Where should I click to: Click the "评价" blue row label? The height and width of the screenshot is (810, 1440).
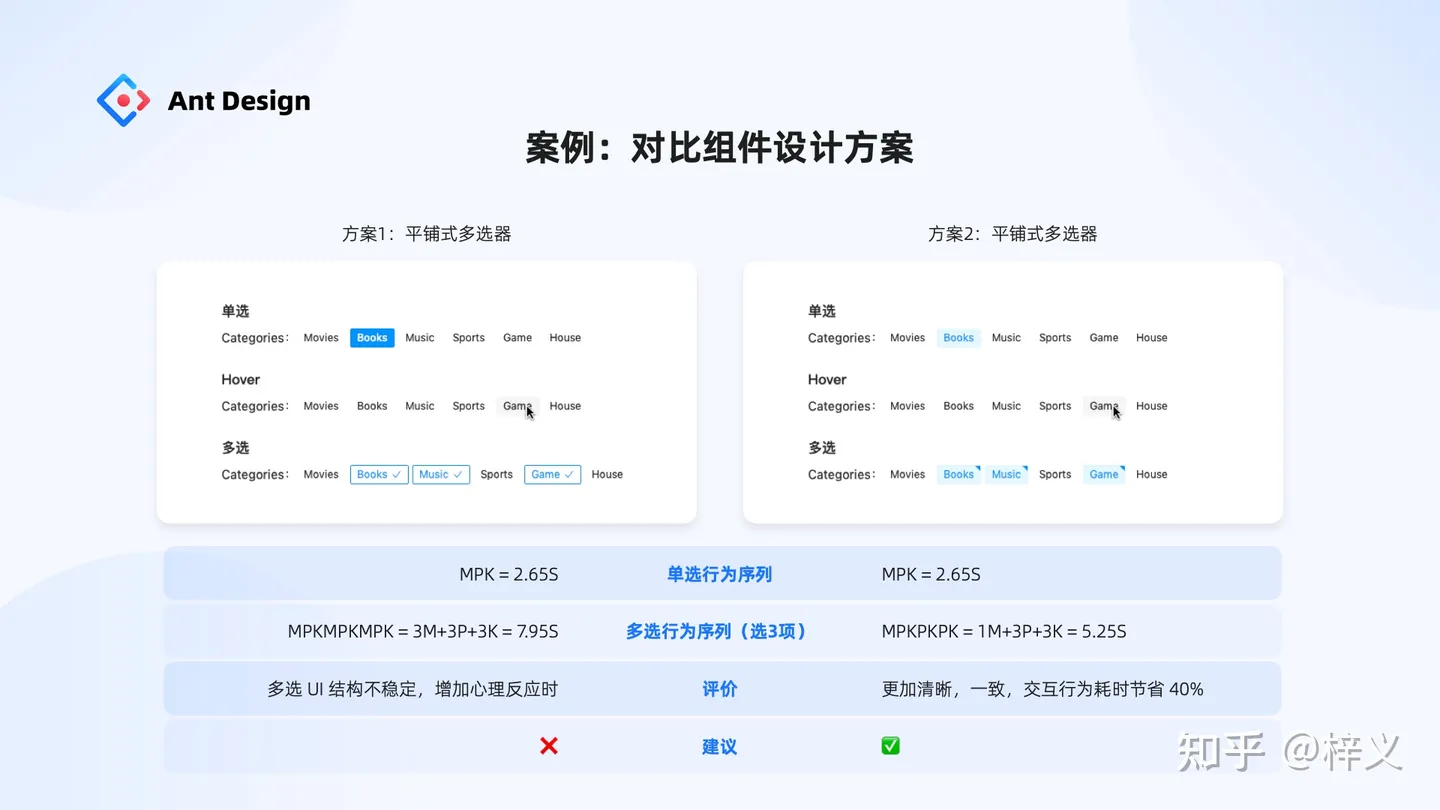719,689
